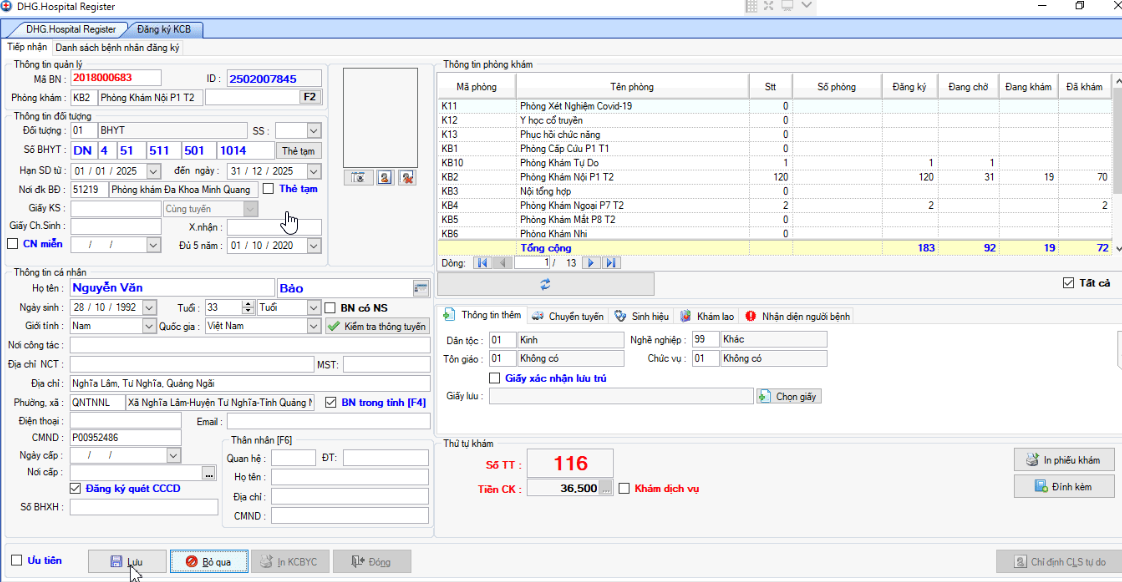This screenshot has width=1122, height=582.
Task: Go to next row navigation icon
Action: point(590,263)
